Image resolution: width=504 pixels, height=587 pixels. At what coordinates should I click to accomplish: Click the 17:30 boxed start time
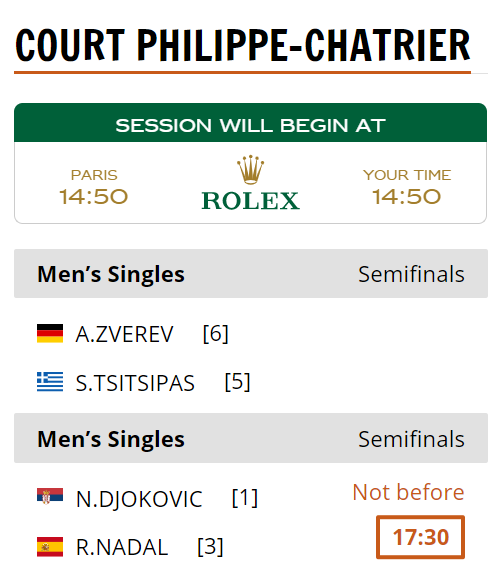pos(420,537)
